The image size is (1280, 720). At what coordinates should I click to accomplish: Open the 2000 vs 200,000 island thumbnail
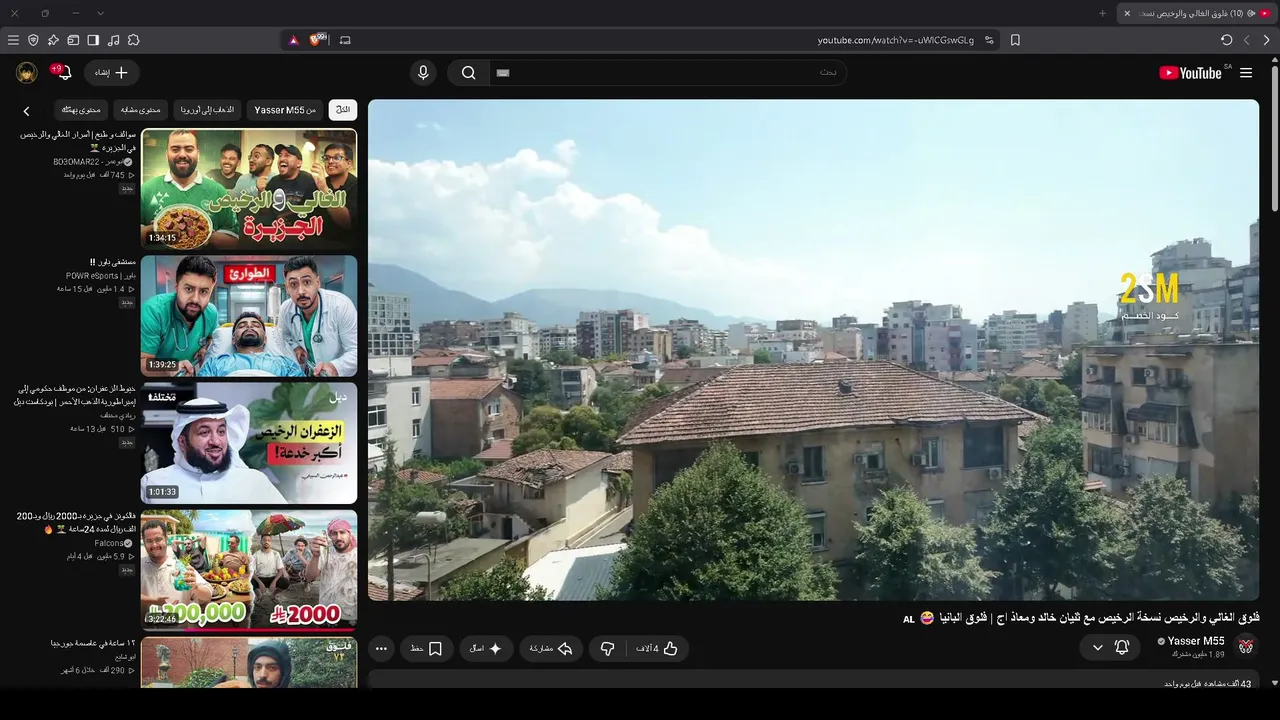coord(249,570)
